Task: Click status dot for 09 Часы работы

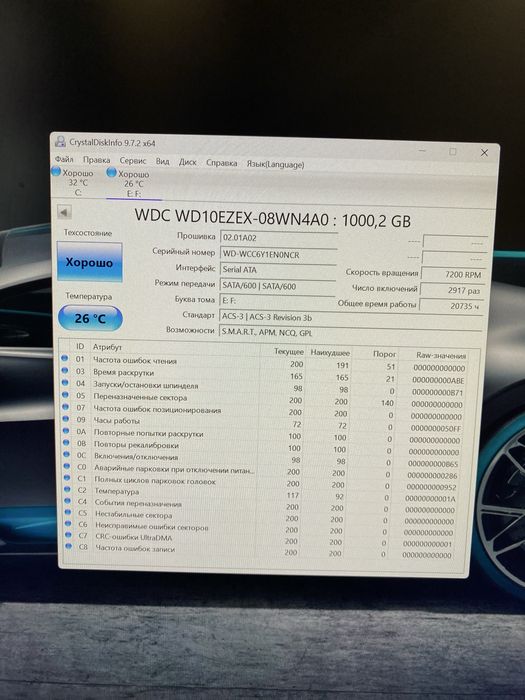Action: click(66, 419)
